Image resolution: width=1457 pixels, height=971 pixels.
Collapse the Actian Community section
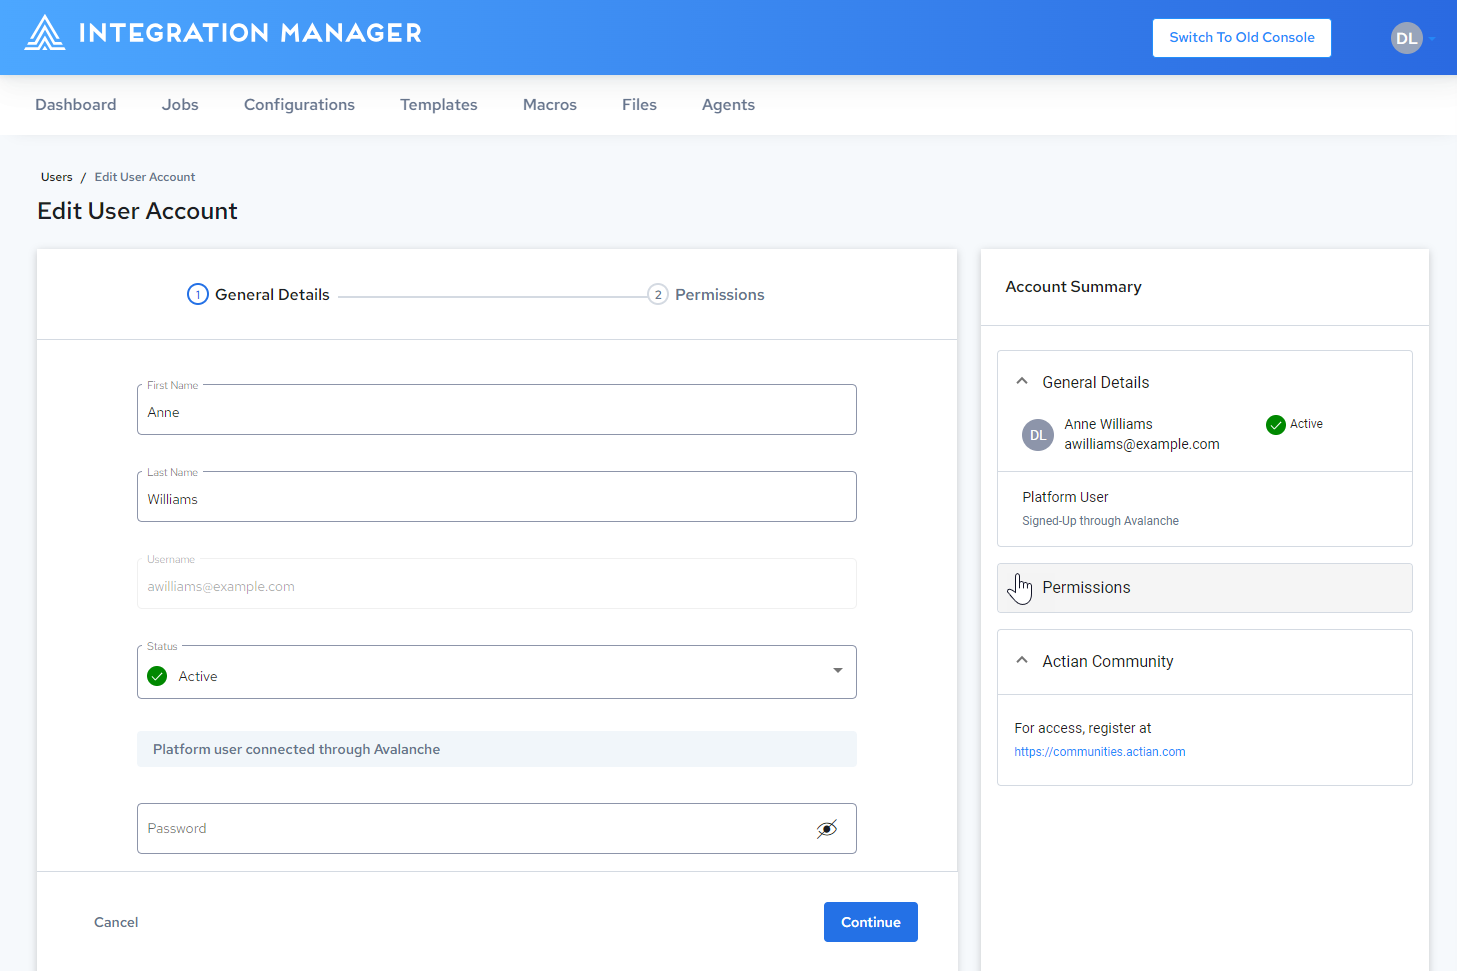point(1022,660)
